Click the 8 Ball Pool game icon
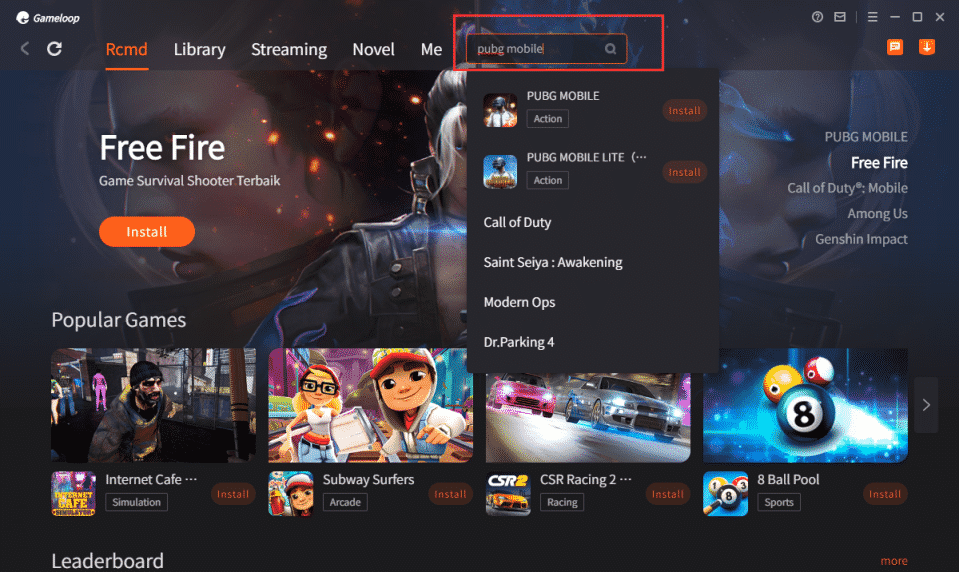This screenshot has height=572, width=959. pyautogui.click(x=725, y=494)
